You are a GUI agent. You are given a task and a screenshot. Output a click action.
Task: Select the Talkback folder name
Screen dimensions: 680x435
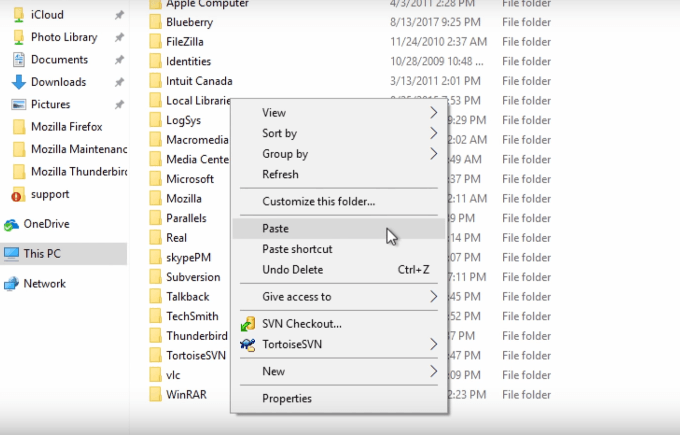188,297
